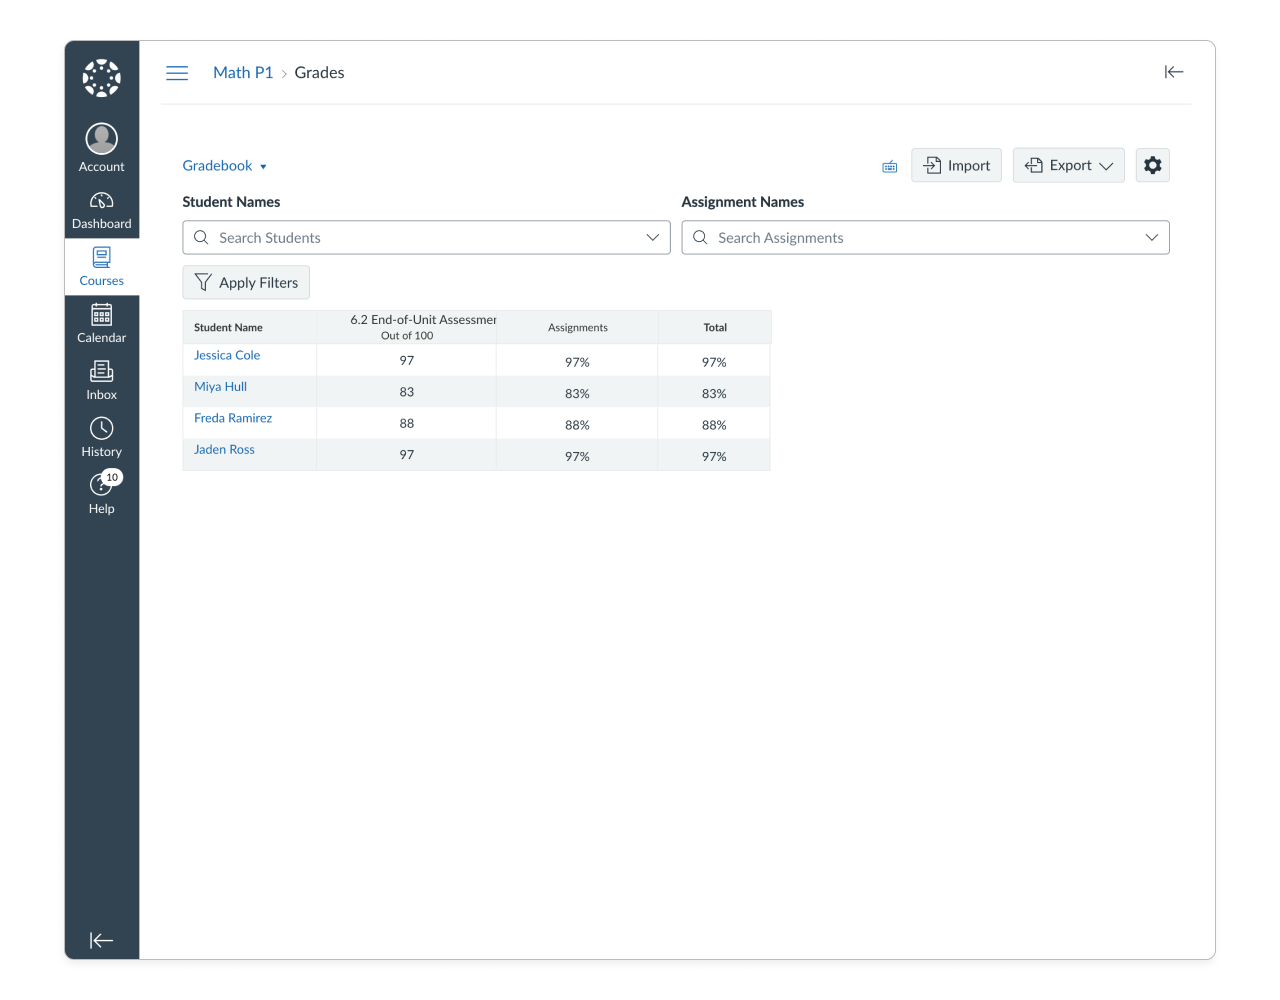Open the Export dropdown menu
The height and width of the screenshot is (1000, 1280).
coord(1068,165)
